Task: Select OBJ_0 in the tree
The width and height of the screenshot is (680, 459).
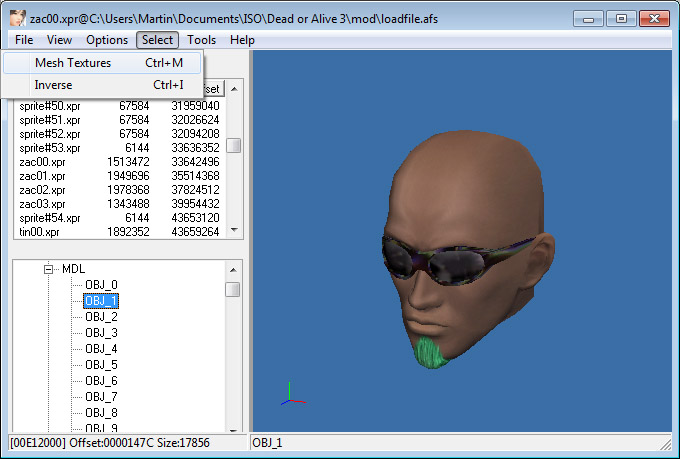Action: point(101,285)
